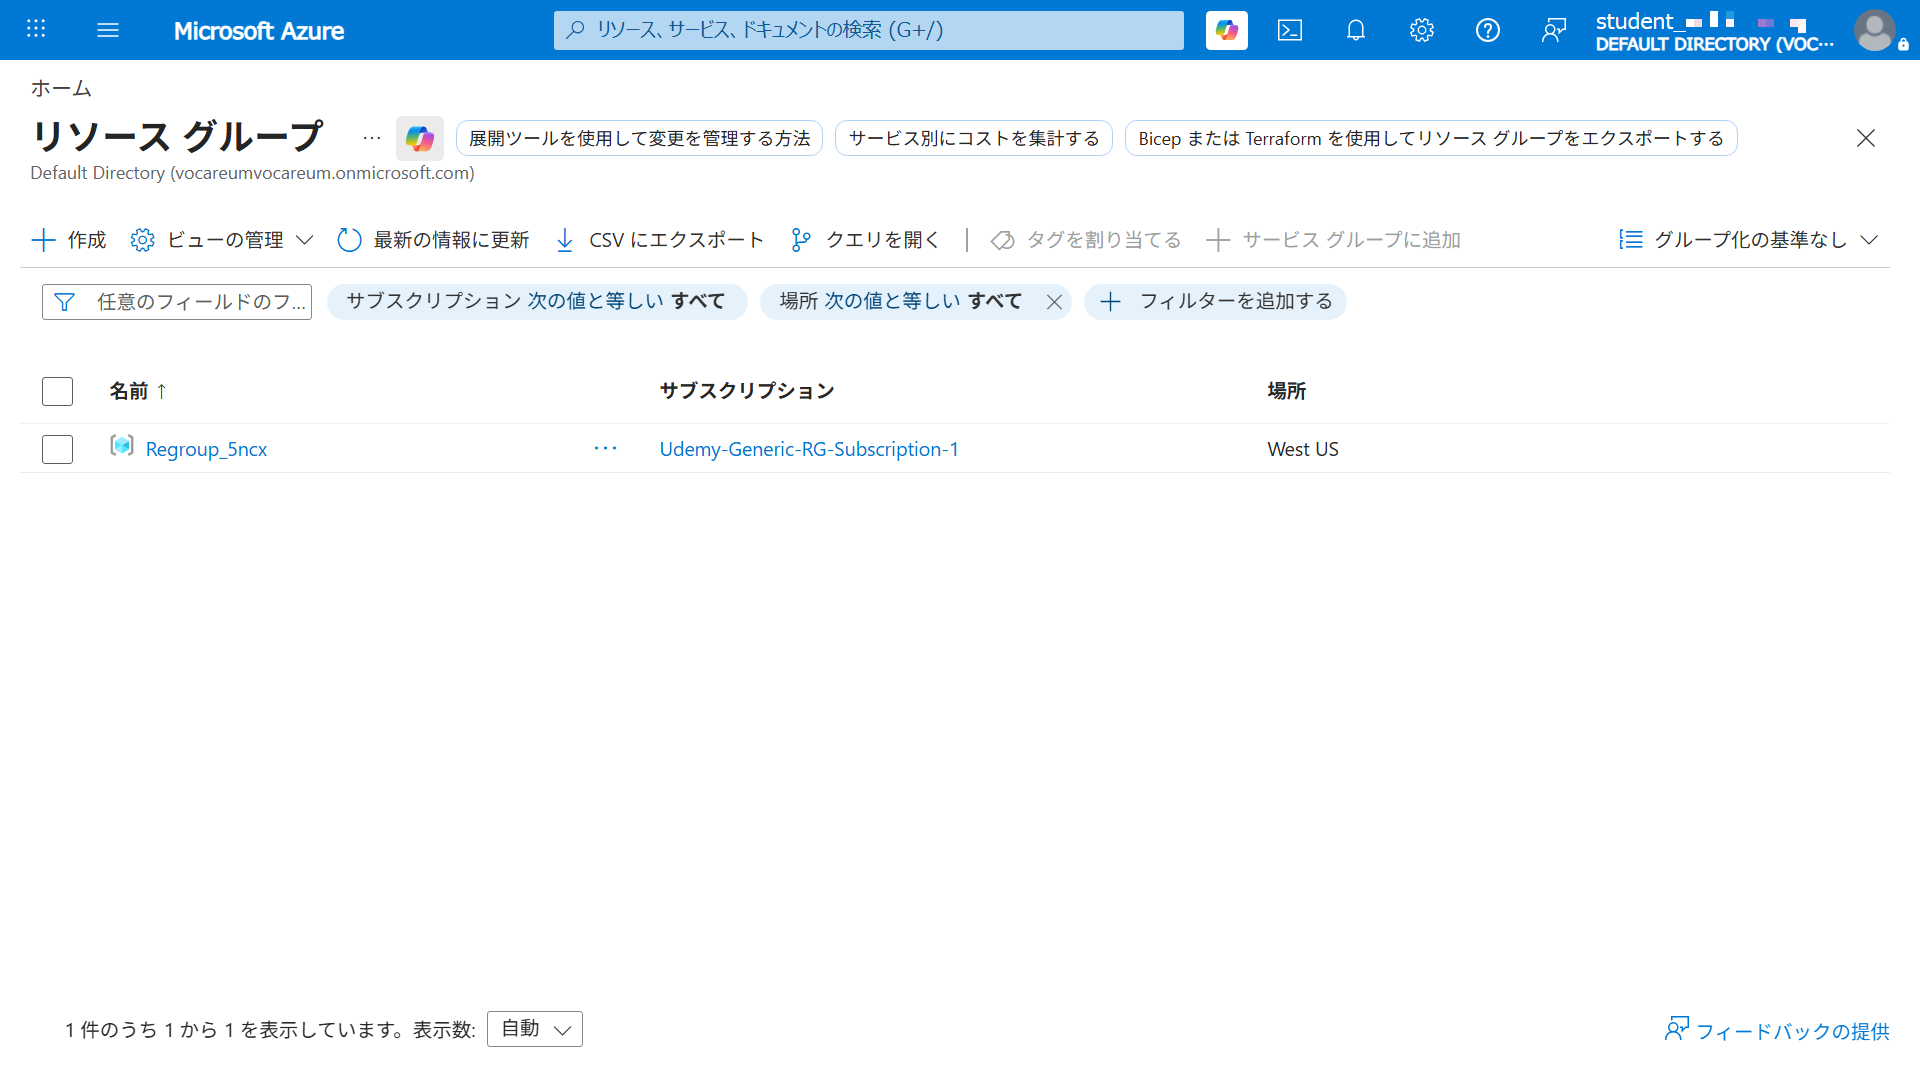Launch Cloud Shell terminal icon
1920x1080 pixels.
click(1290, 30)
